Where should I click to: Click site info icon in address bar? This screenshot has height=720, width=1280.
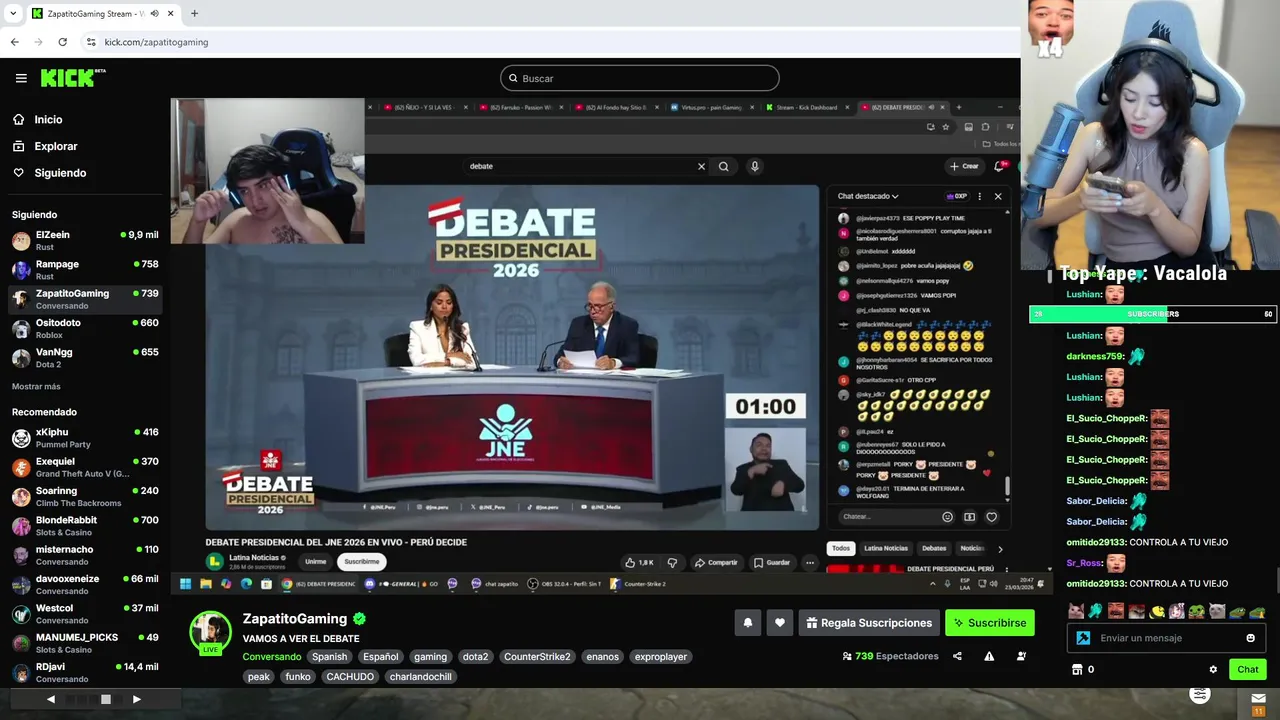click(x=91, y=42)
